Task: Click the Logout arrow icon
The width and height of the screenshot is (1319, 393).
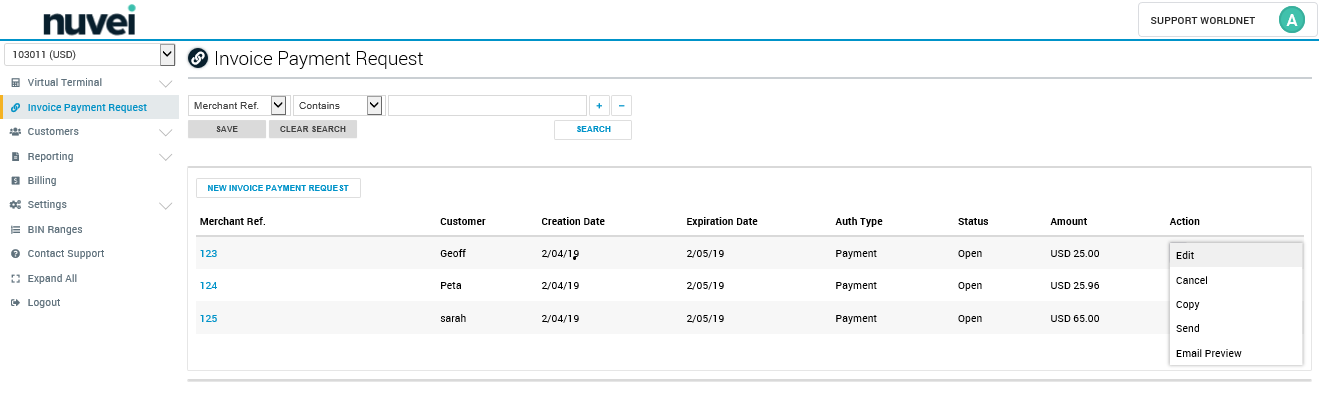Action: tap(16, 302)
